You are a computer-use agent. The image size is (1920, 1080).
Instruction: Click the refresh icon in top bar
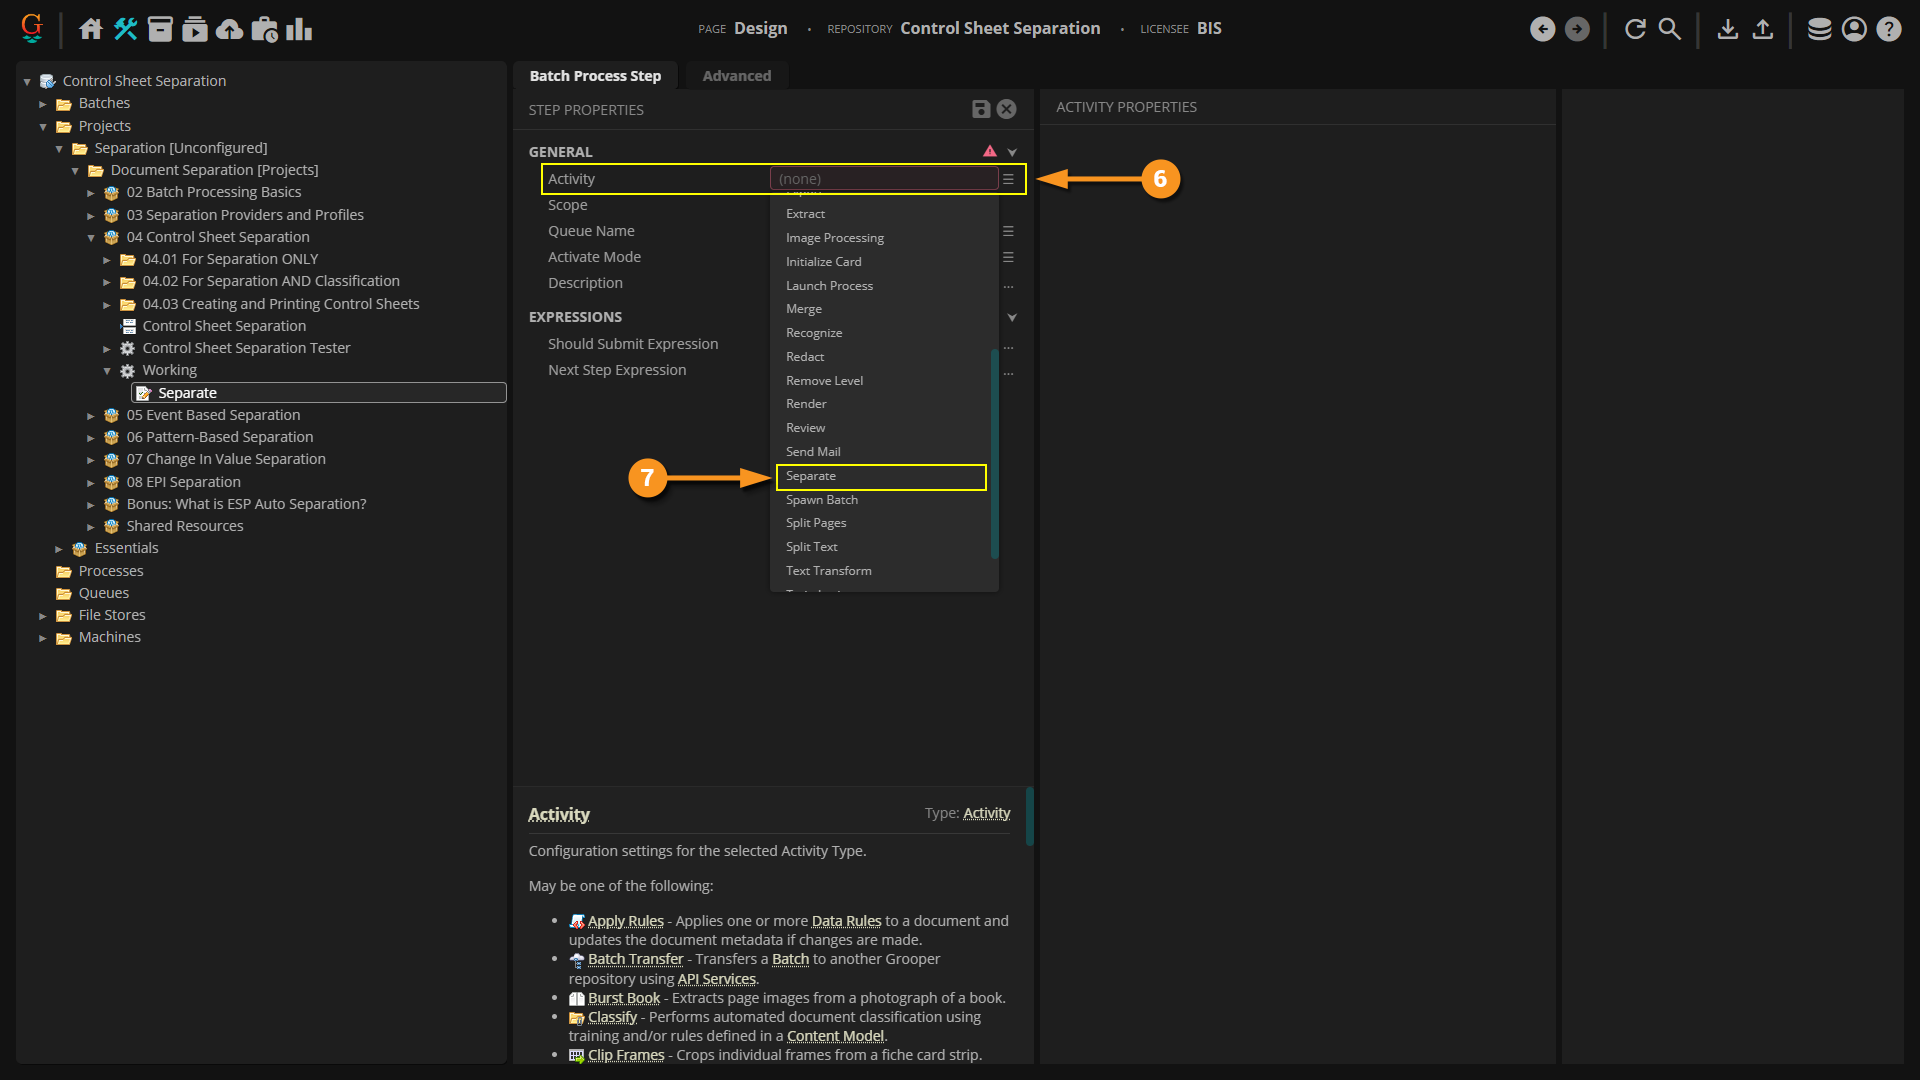[1635, 29]
